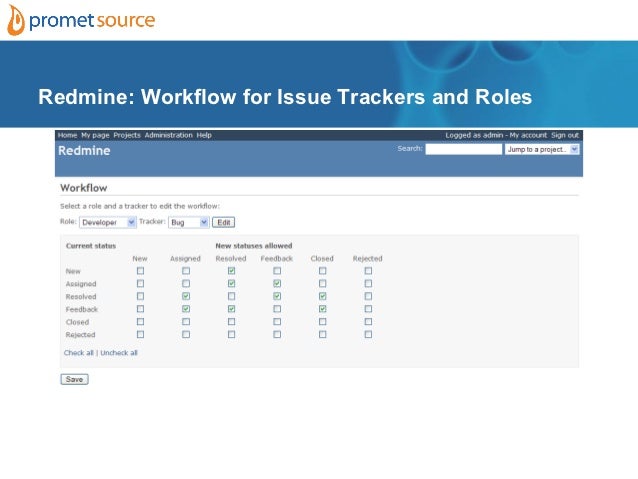Check New row, New column checkbox
The height and width of the screenshot is (479, 638).
point(140,271)
